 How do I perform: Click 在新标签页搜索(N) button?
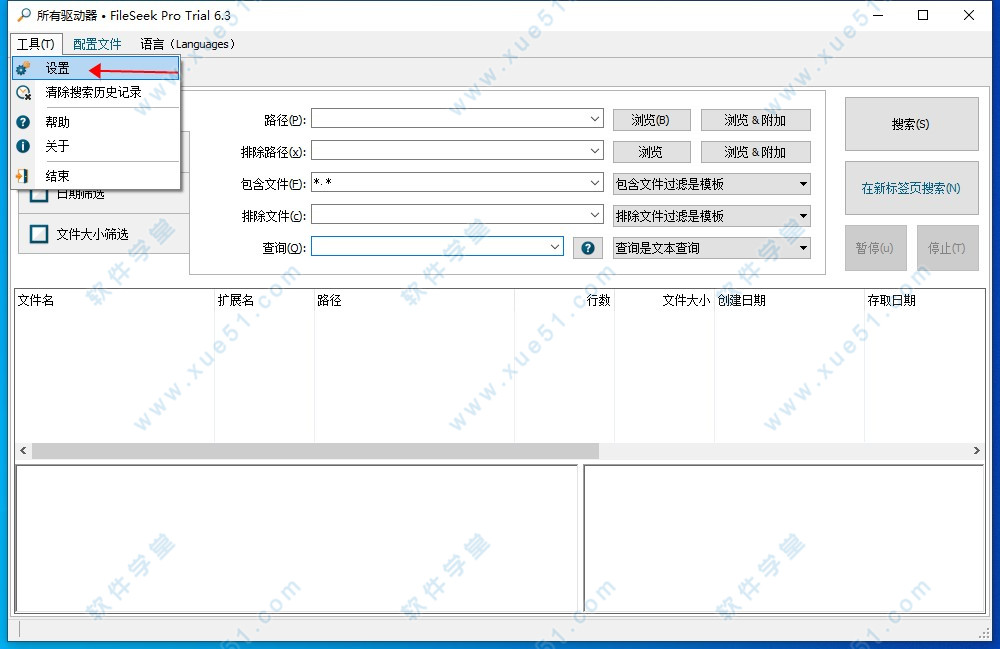pos(911,188)
